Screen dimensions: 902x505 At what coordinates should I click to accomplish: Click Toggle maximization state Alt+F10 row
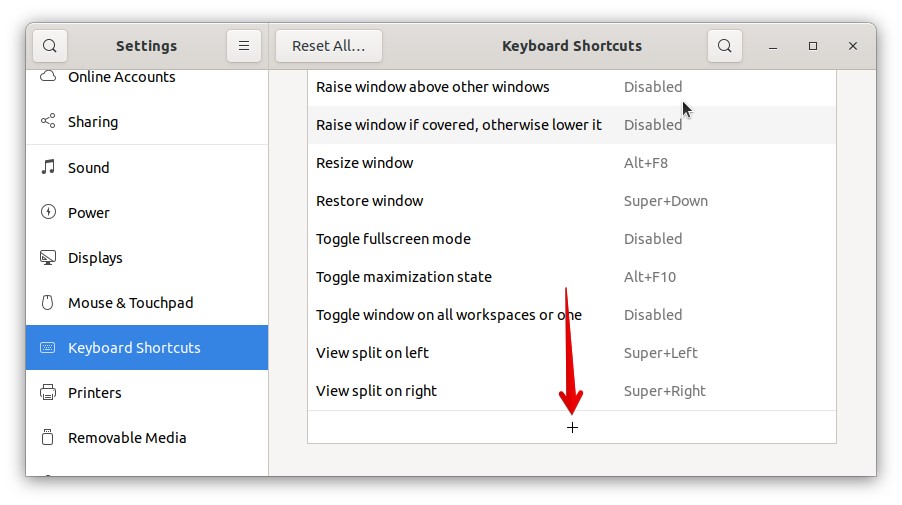571,277
